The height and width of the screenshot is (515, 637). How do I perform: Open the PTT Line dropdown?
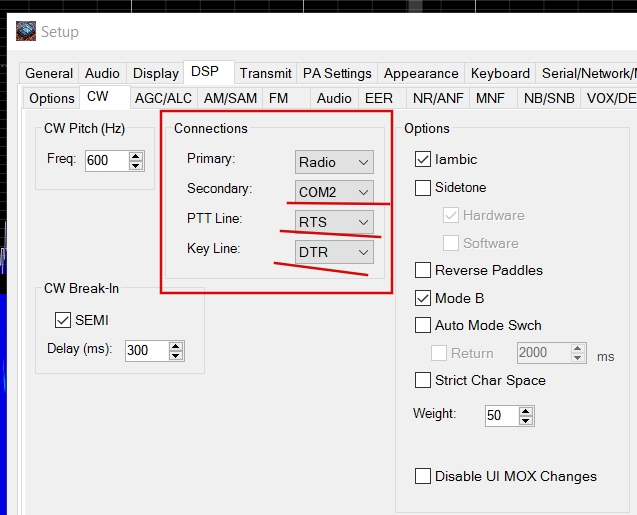click(335, 222)
